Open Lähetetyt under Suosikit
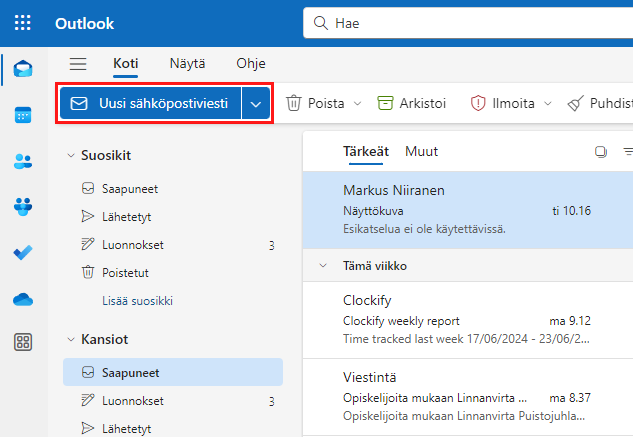This screenshot has width=633, height=437. (x=173, y=217)
